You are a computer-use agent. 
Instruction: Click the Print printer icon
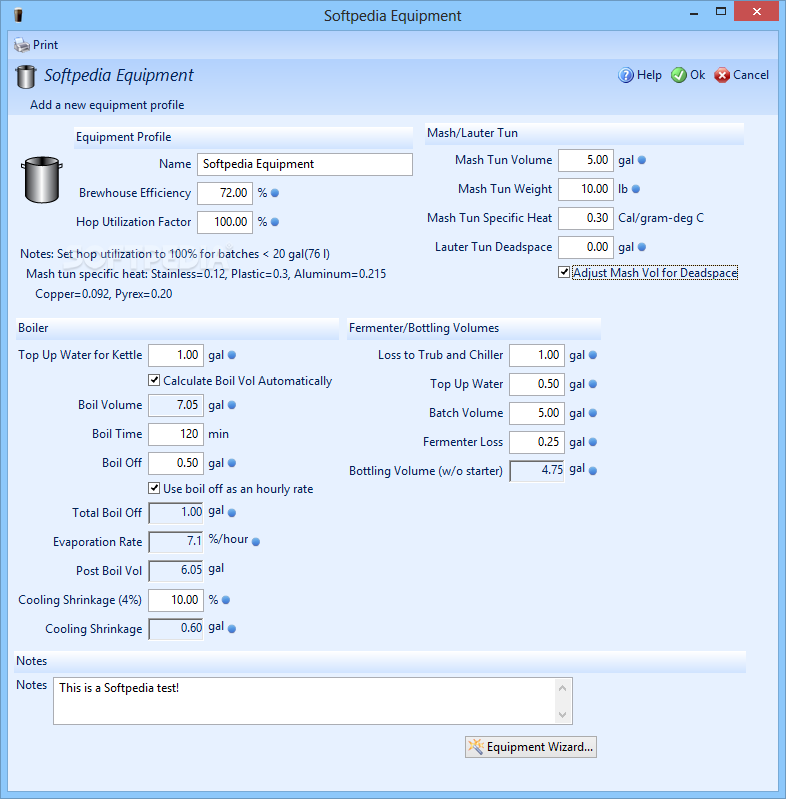tap(22, 45)
